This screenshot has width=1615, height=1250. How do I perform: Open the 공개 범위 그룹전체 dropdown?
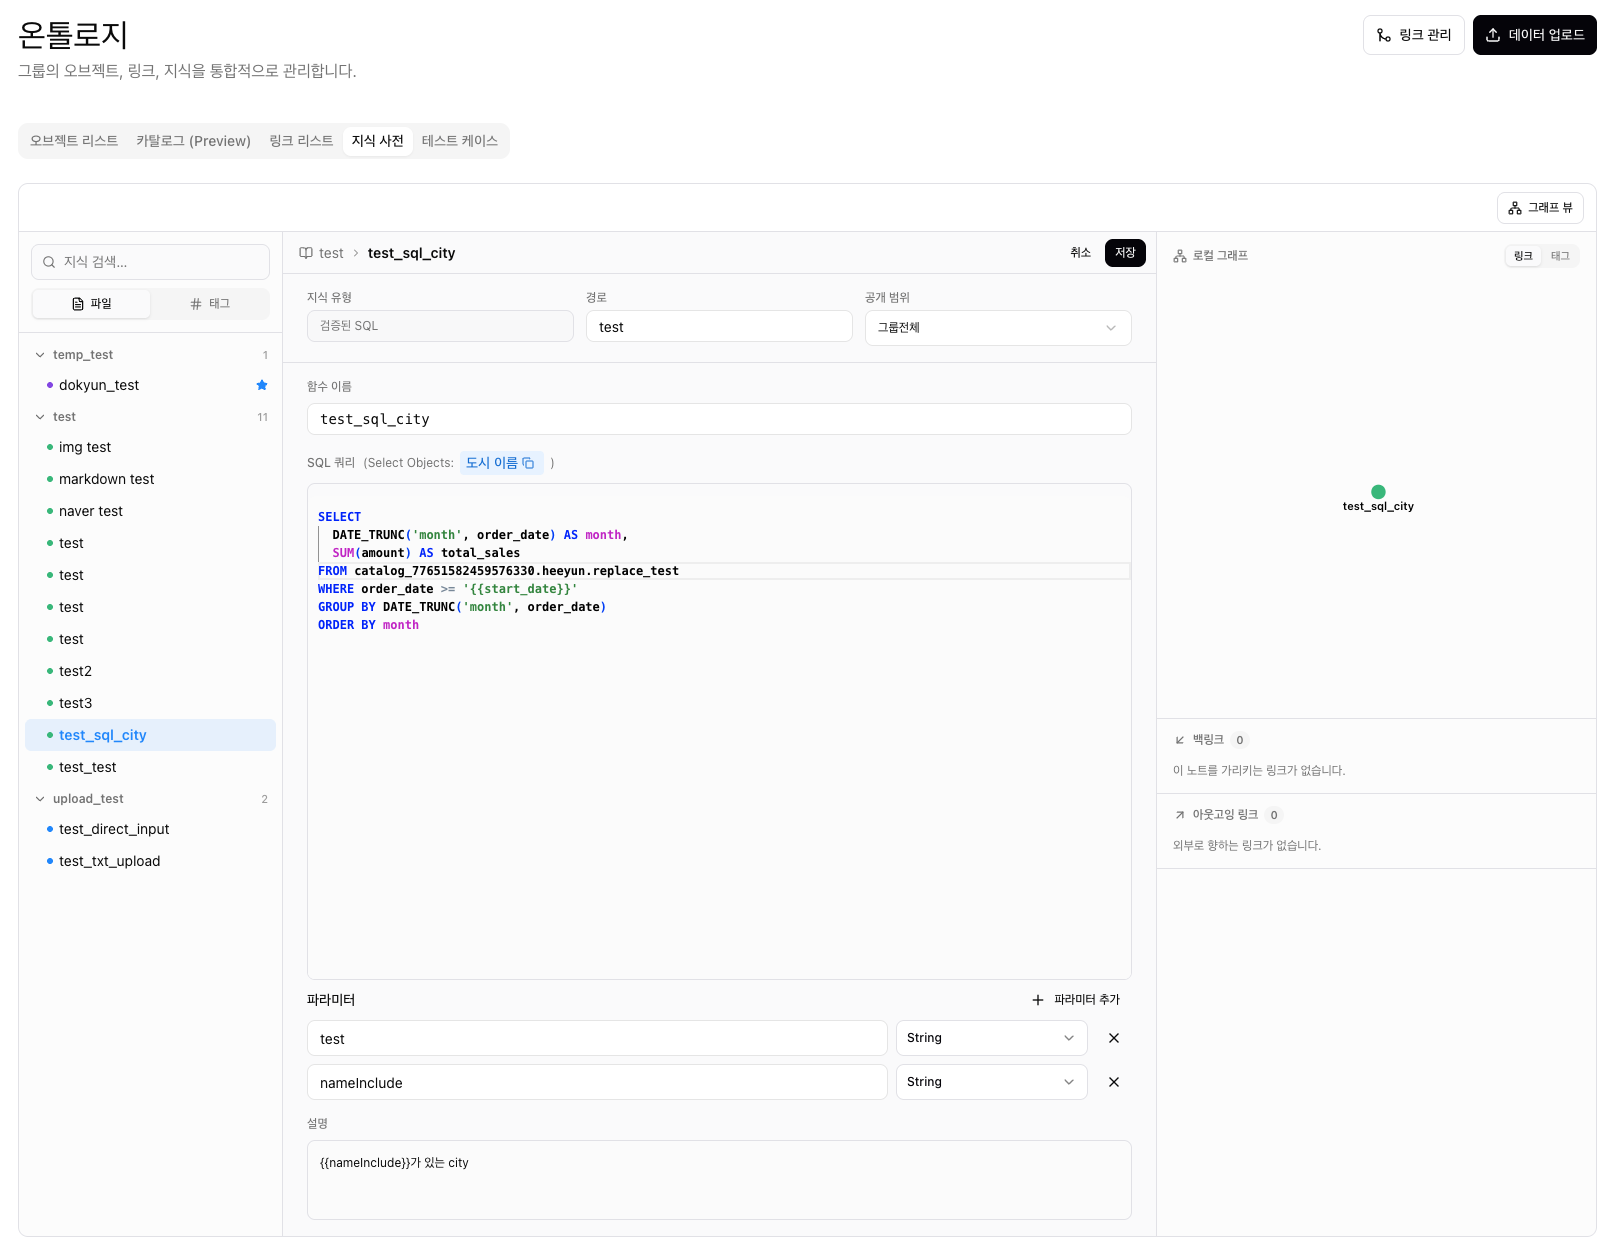pos(998,328)
